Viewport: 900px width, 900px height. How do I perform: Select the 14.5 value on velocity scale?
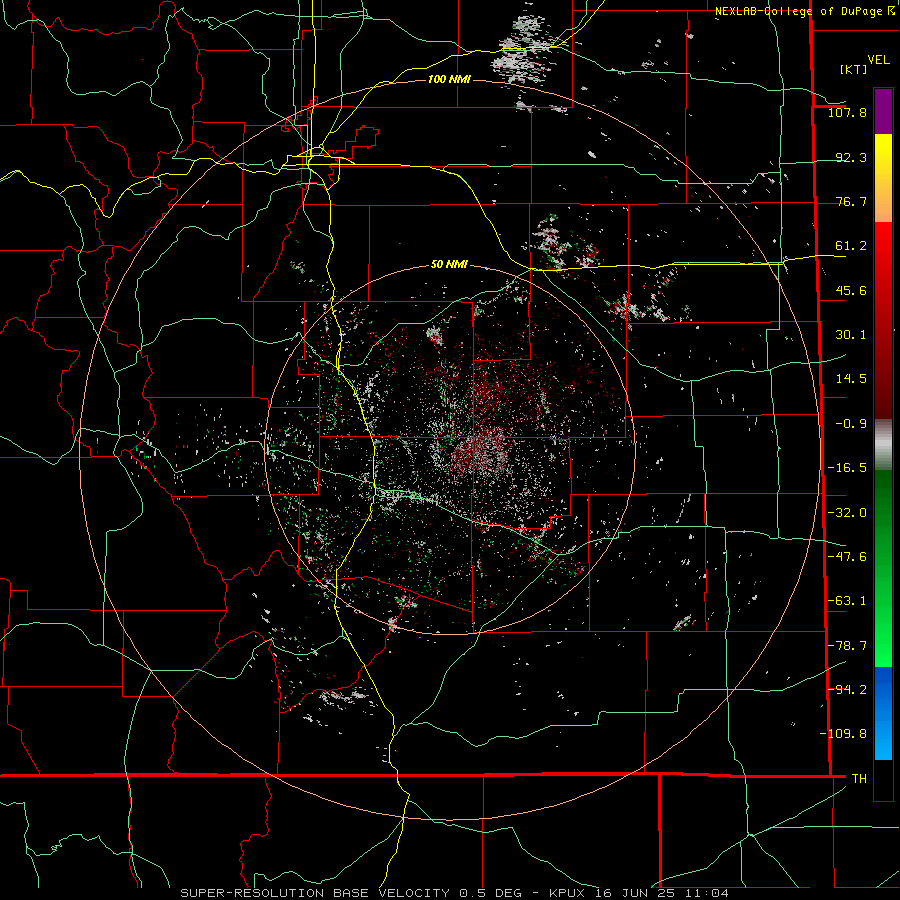click(851, 379)
